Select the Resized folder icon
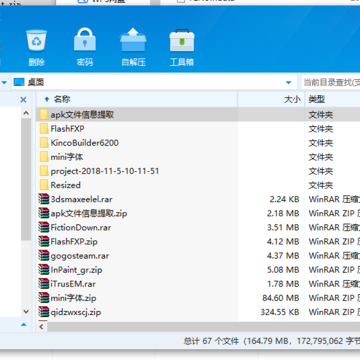Image resolution: width=360 pixels, height=360 pixels. point(44,185)
